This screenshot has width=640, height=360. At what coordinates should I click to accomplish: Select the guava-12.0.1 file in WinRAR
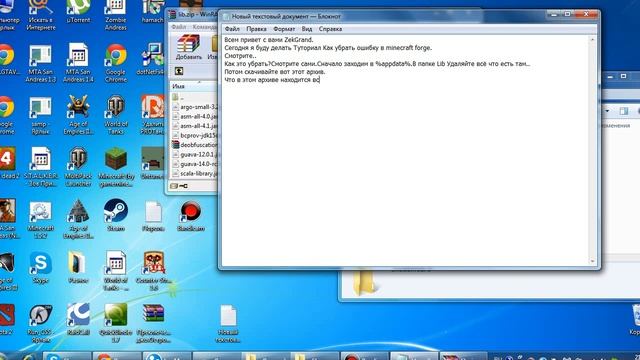point(195,154)
